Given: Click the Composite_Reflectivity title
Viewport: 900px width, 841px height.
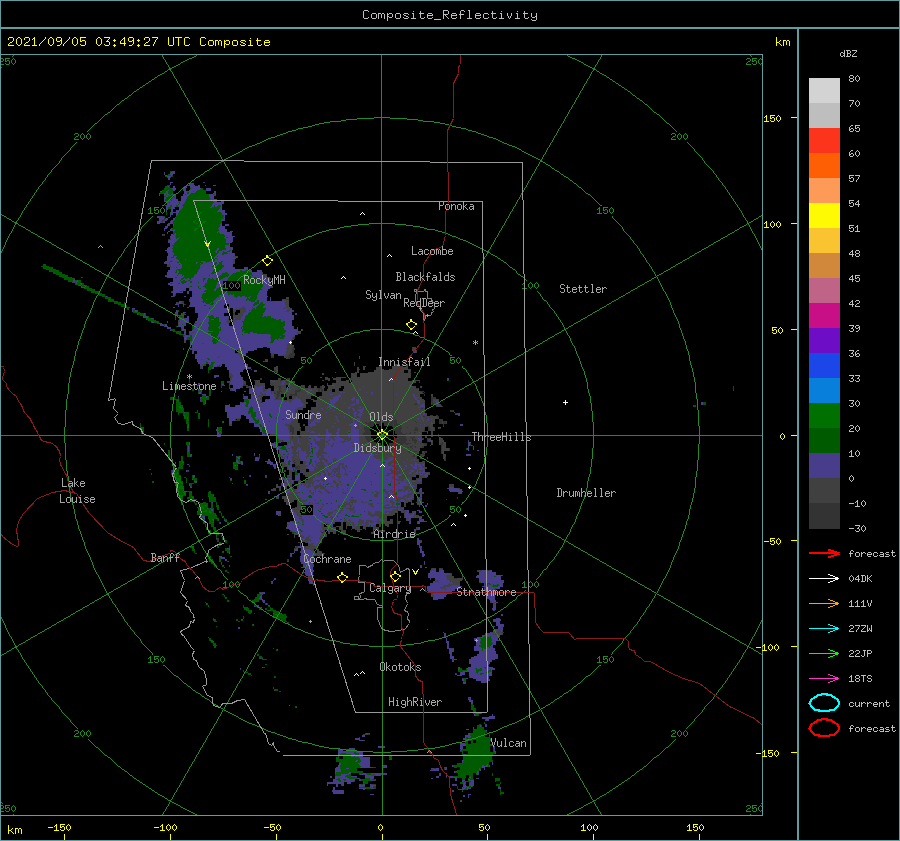Looking at the screenshot, I should pyautogui.click(x=450, y=15).
